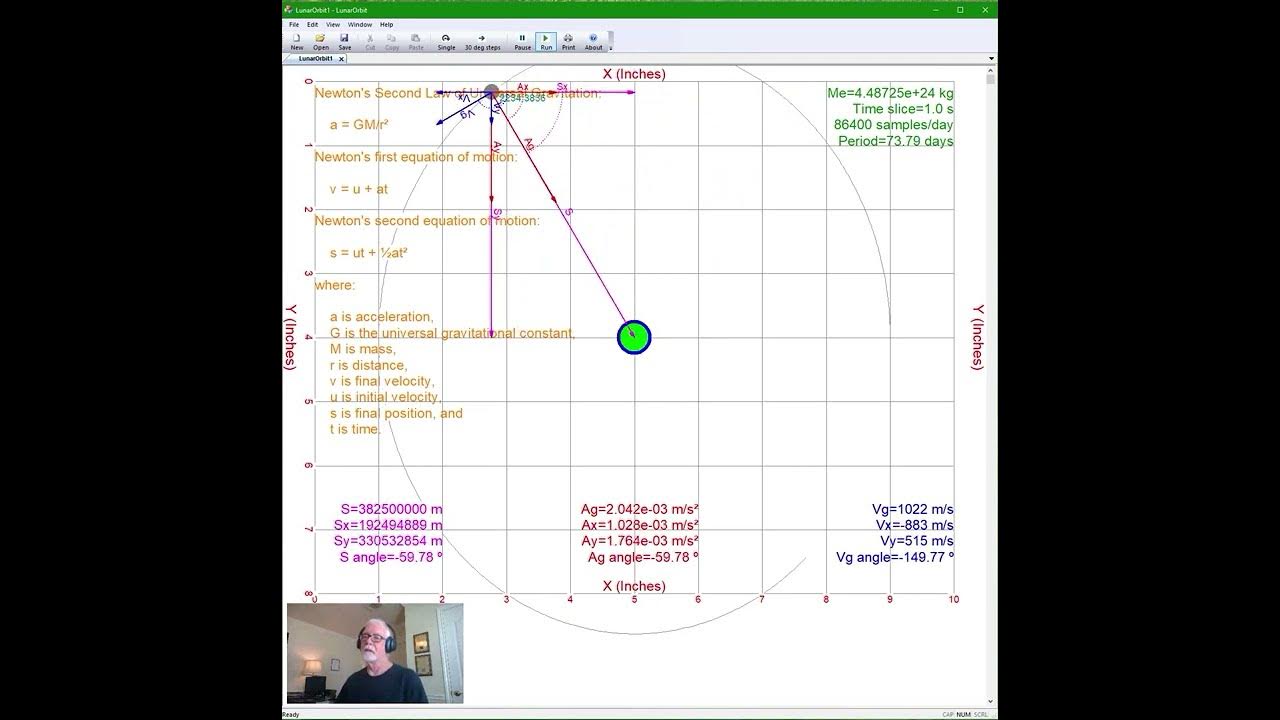Click the 'Ax=1.028e-03 m/s²' value
The image size is (1280, 720).
[640, 525]
